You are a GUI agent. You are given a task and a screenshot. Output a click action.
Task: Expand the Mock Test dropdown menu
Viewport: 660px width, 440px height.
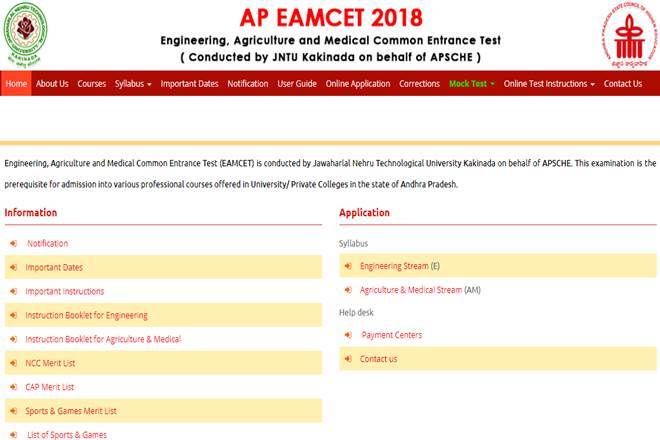471,84
